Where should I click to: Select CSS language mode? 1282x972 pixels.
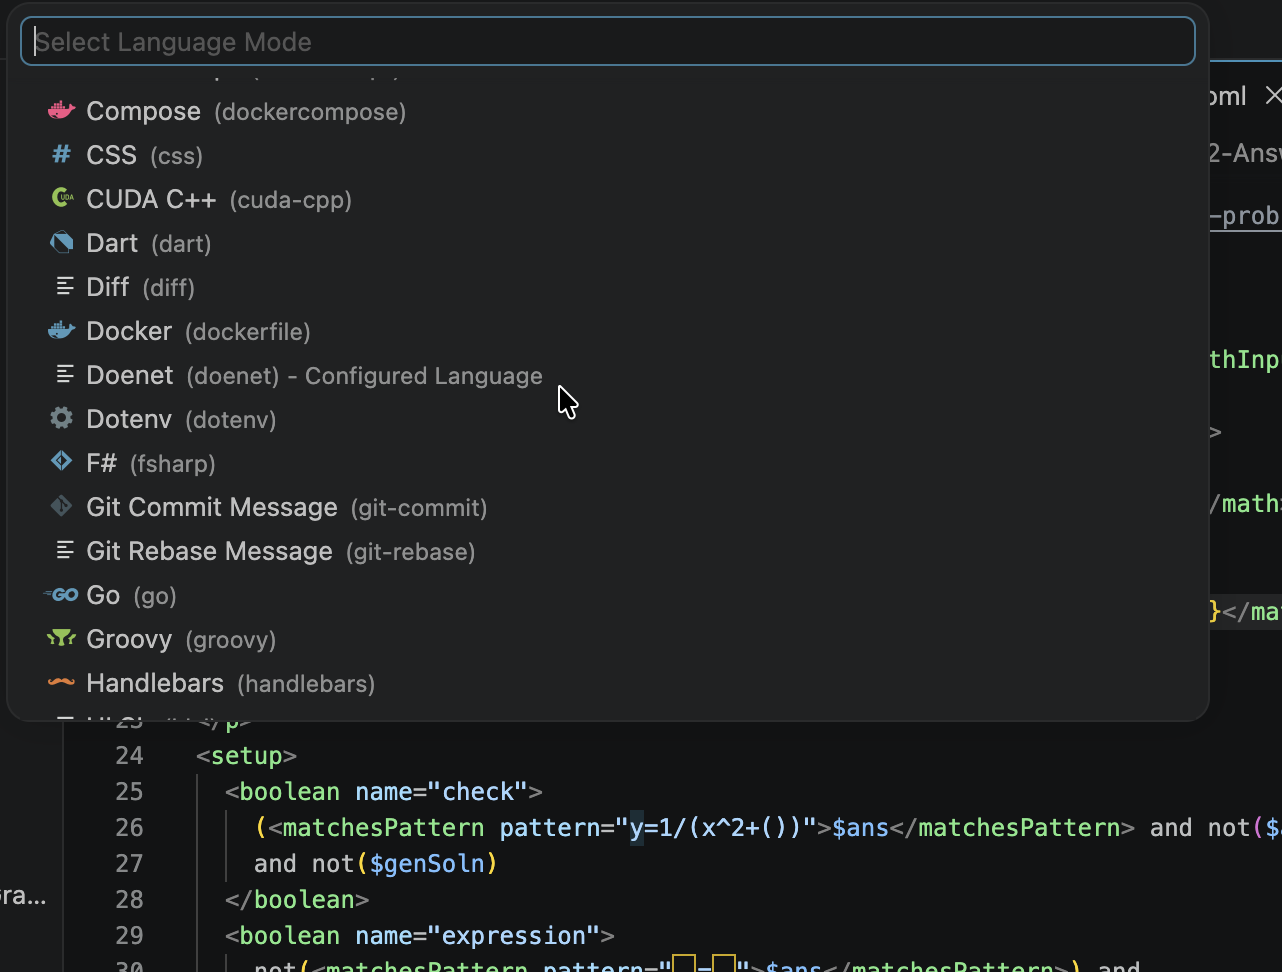pyautogui.click(x=607, y=155)
